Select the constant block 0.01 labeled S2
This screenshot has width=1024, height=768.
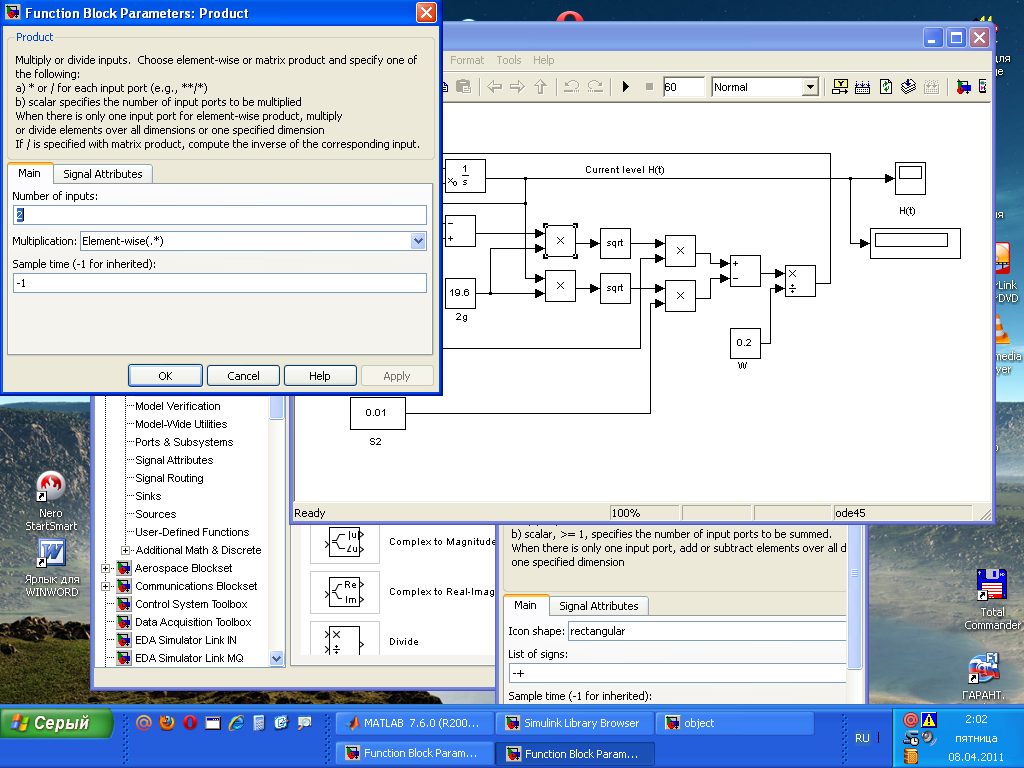[x=377, y=413]
